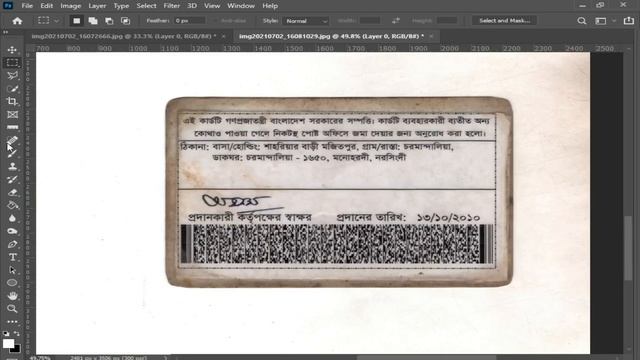Screen dimensions: 640x360
Task: Select the Ruler measurement tool
Action: [12, 127]
